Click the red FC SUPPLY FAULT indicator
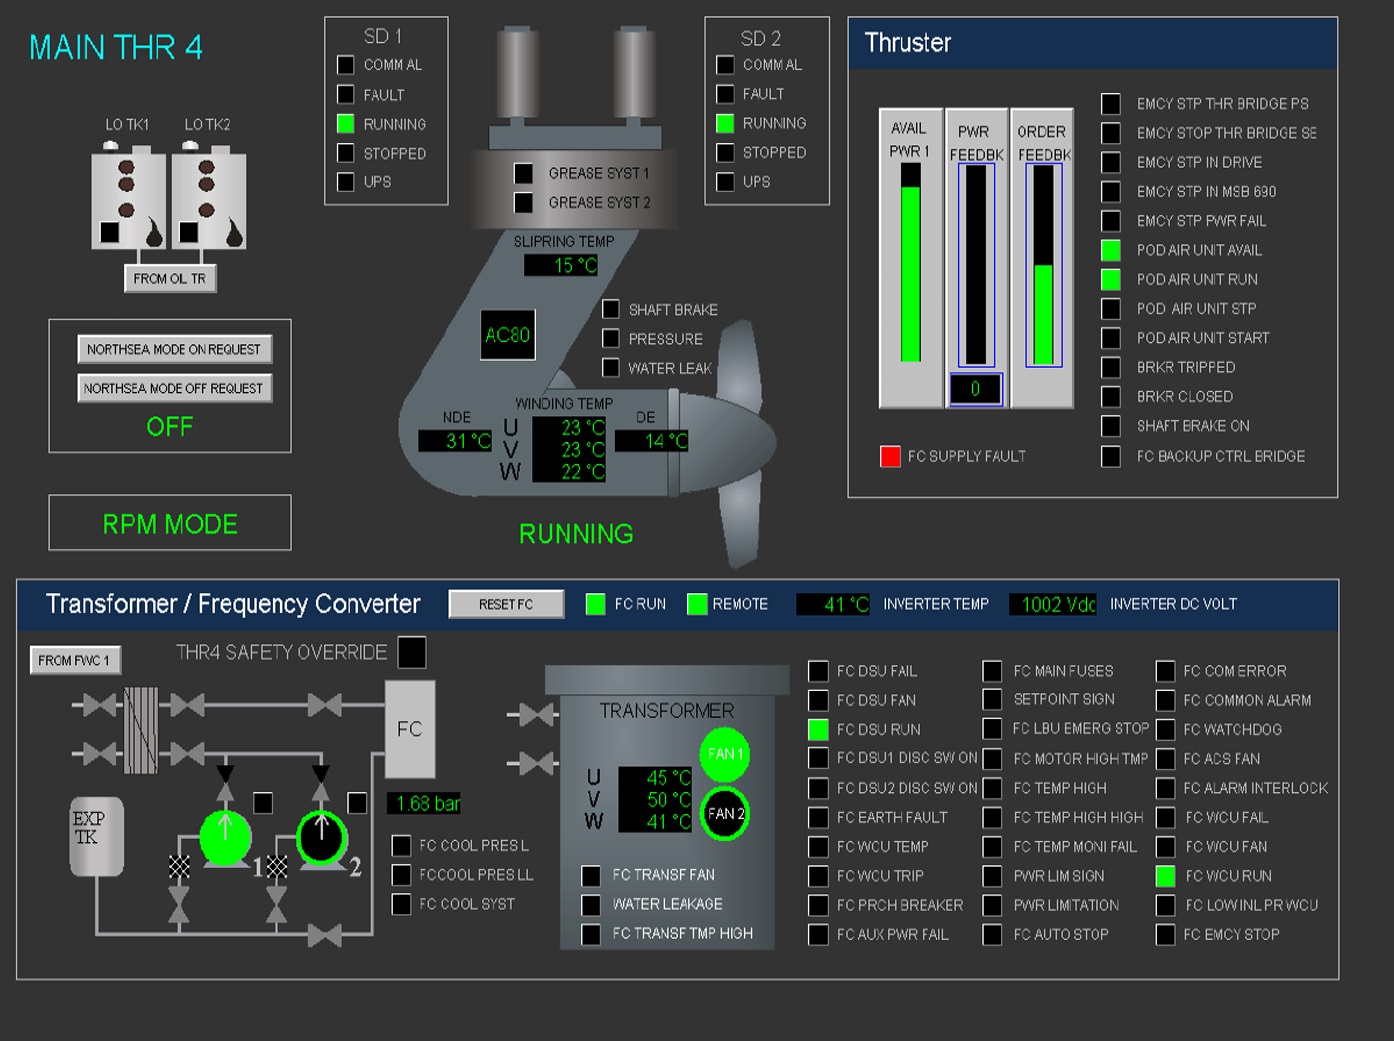The width and height of the screenshot is (1394, 1041). point(890,456)
